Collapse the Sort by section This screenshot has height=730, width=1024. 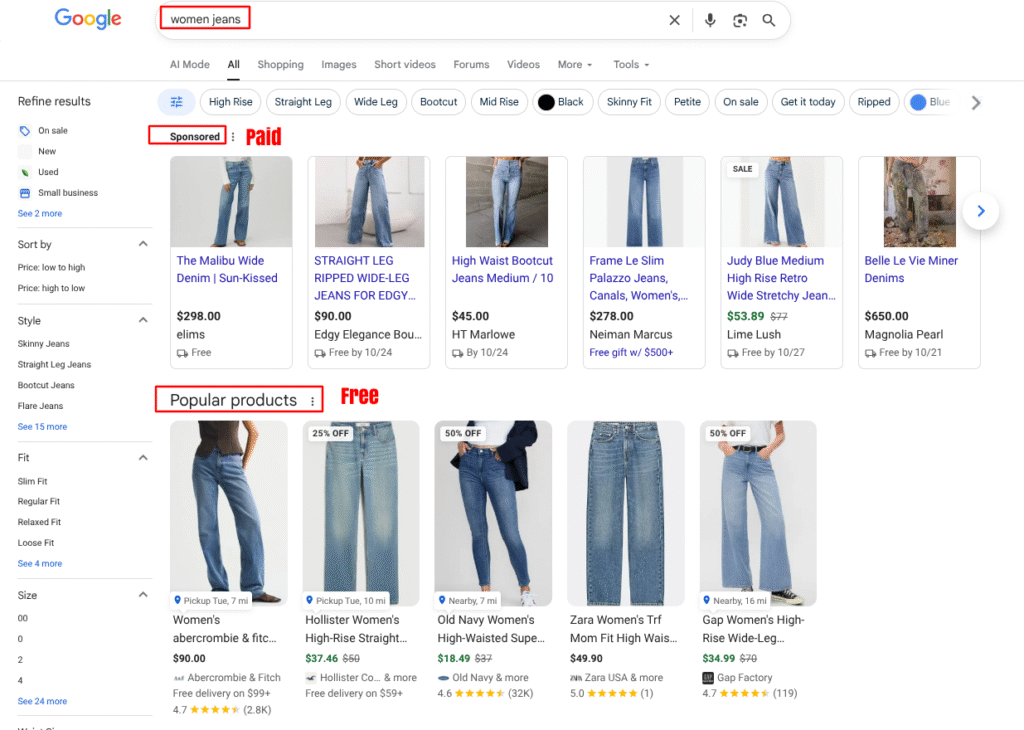tap(143, 244)
